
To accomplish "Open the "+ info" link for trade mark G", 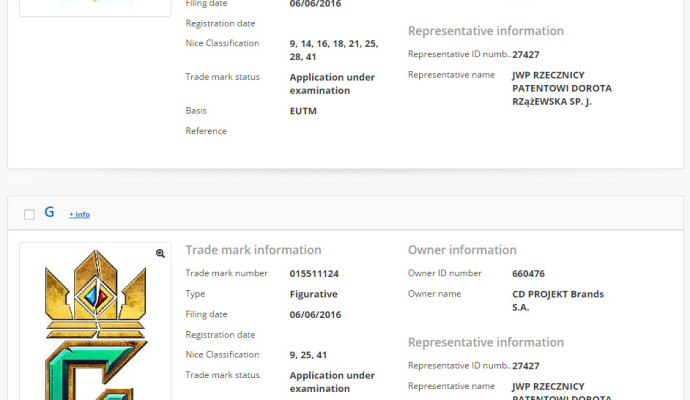I will 79,214.
